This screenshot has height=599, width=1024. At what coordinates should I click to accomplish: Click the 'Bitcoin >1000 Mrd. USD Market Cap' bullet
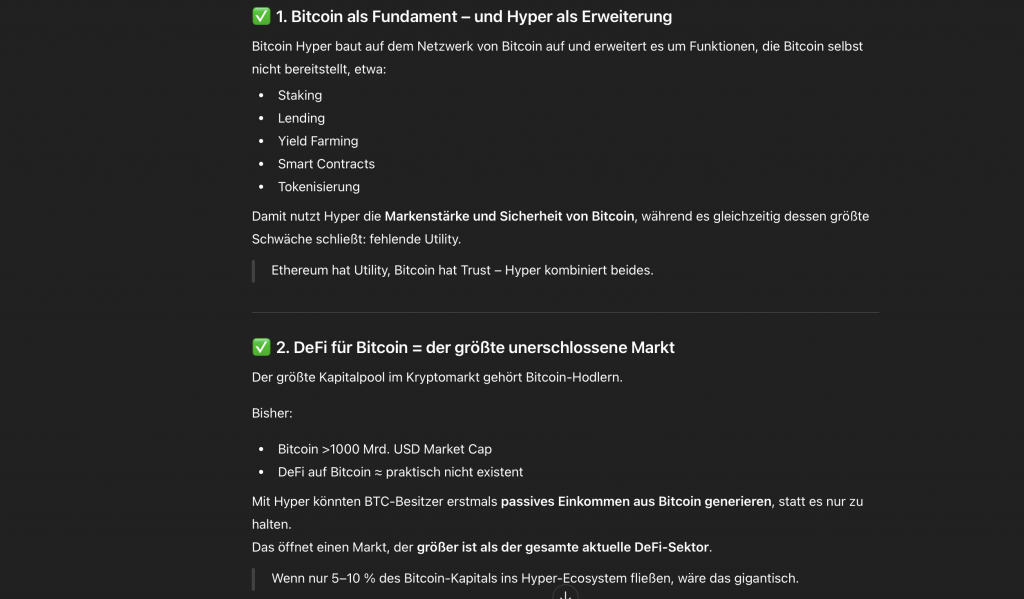point(385,449)
